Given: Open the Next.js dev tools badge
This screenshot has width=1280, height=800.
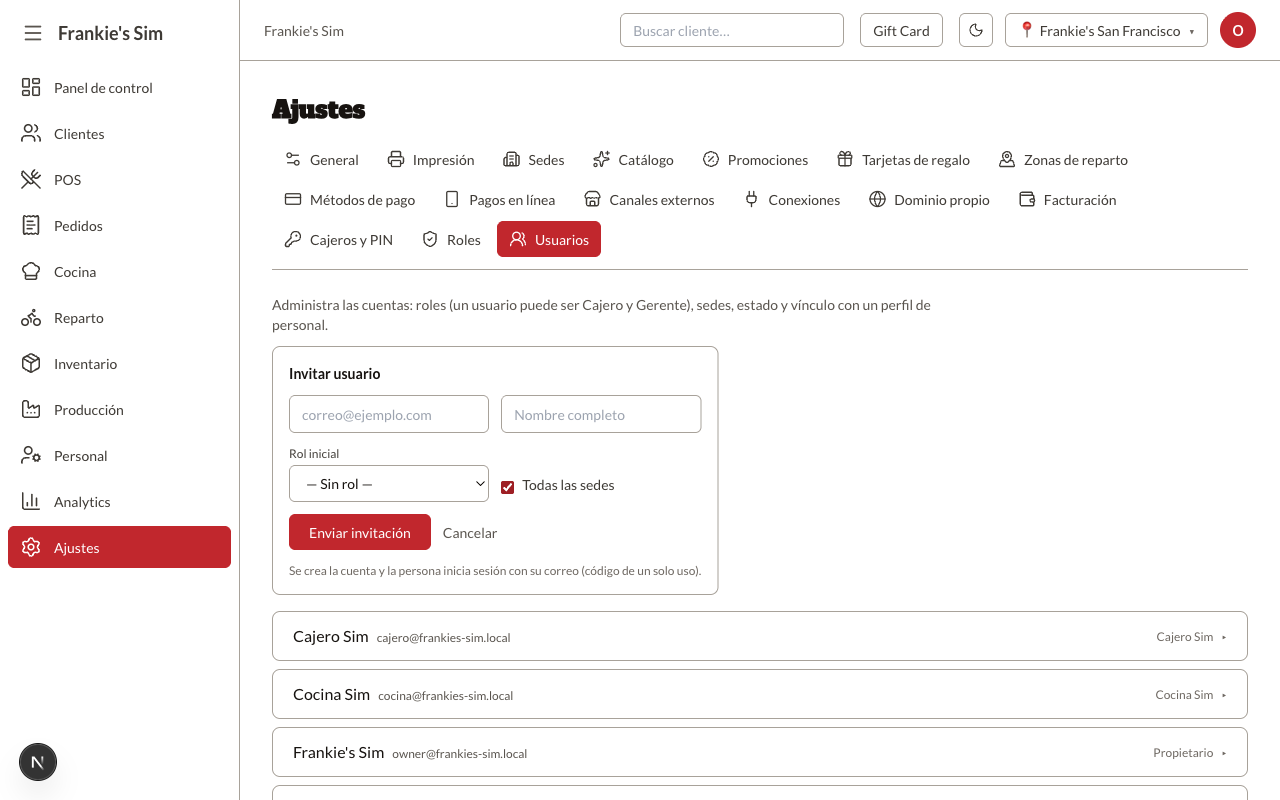Looking at the screenshot, I should [x=38, y=762].
